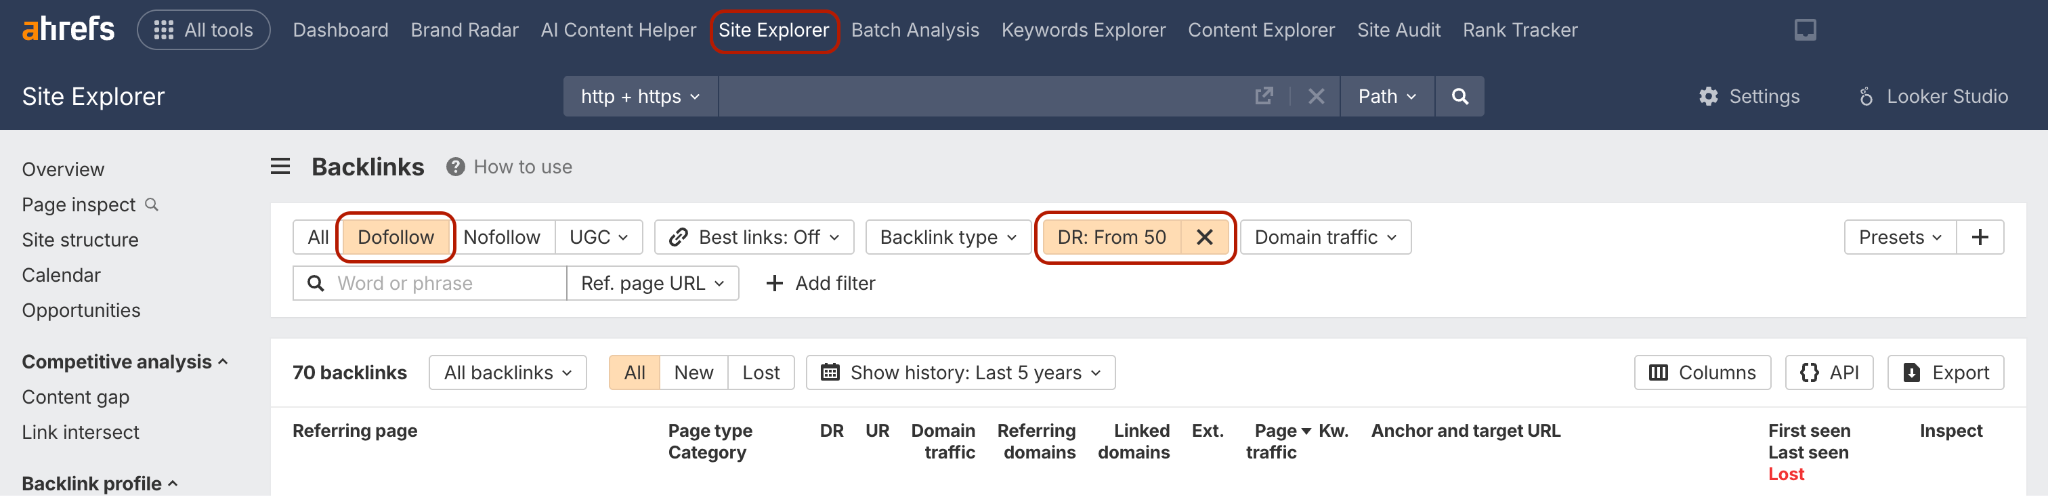Select the Site Explorer tab
Image resolution: width=2048 pixels, height=496 pixels.
click(x=773, y=30)
